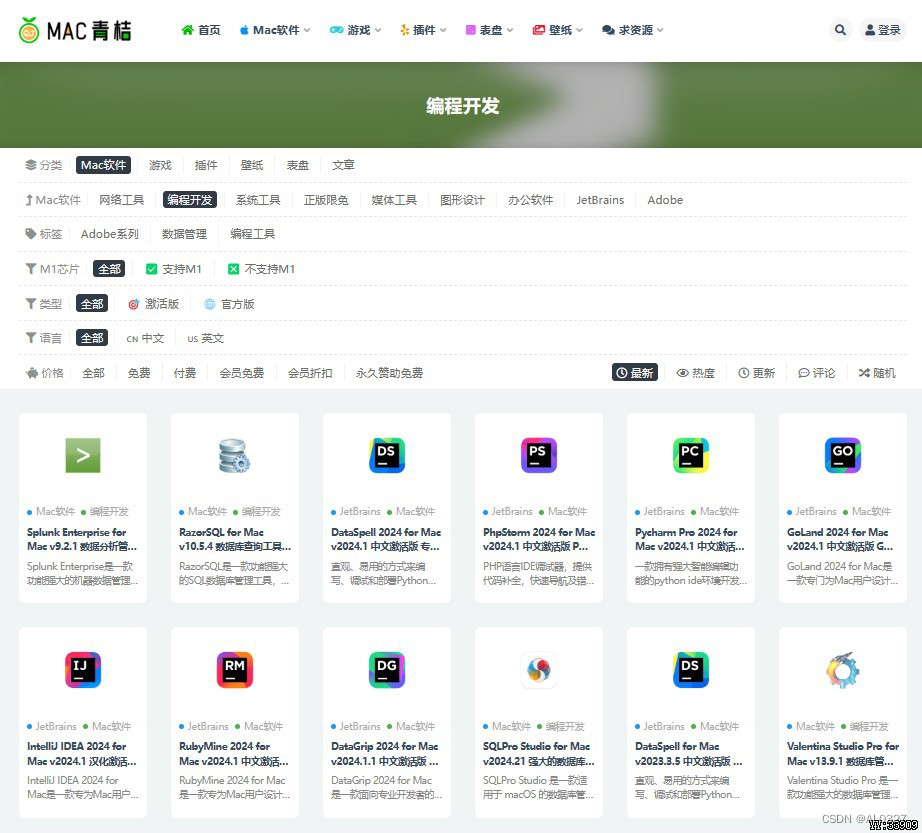Select the Splunk Enterprise app icon

coord(83,454)
